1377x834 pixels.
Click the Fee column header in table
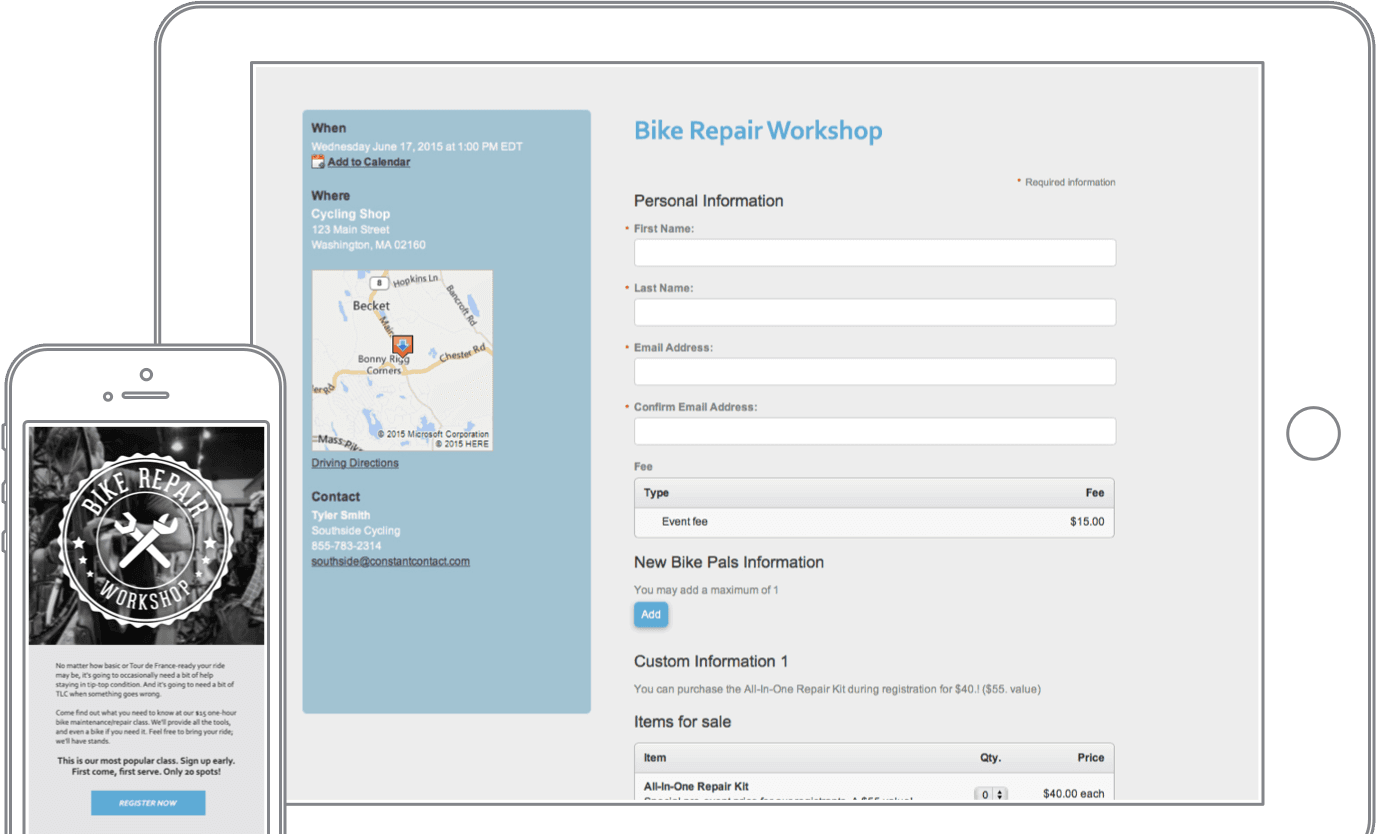pos(1095,493)
